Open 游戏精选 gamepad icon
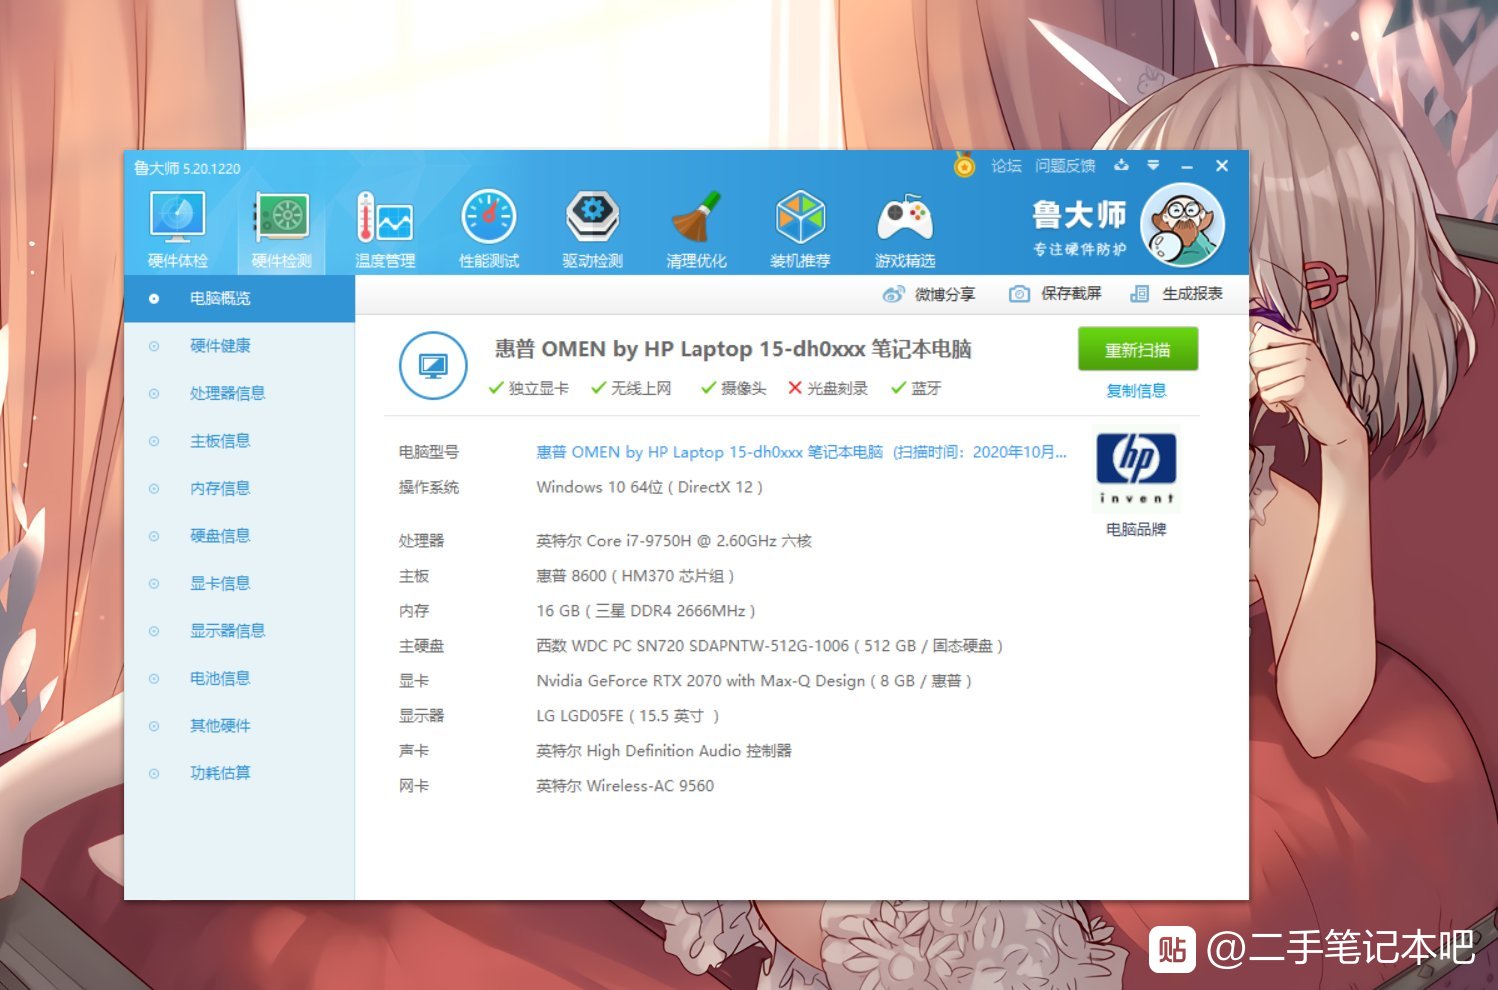Image resolution: width=1498 pixels, height=990 pixels. point(905,230)
